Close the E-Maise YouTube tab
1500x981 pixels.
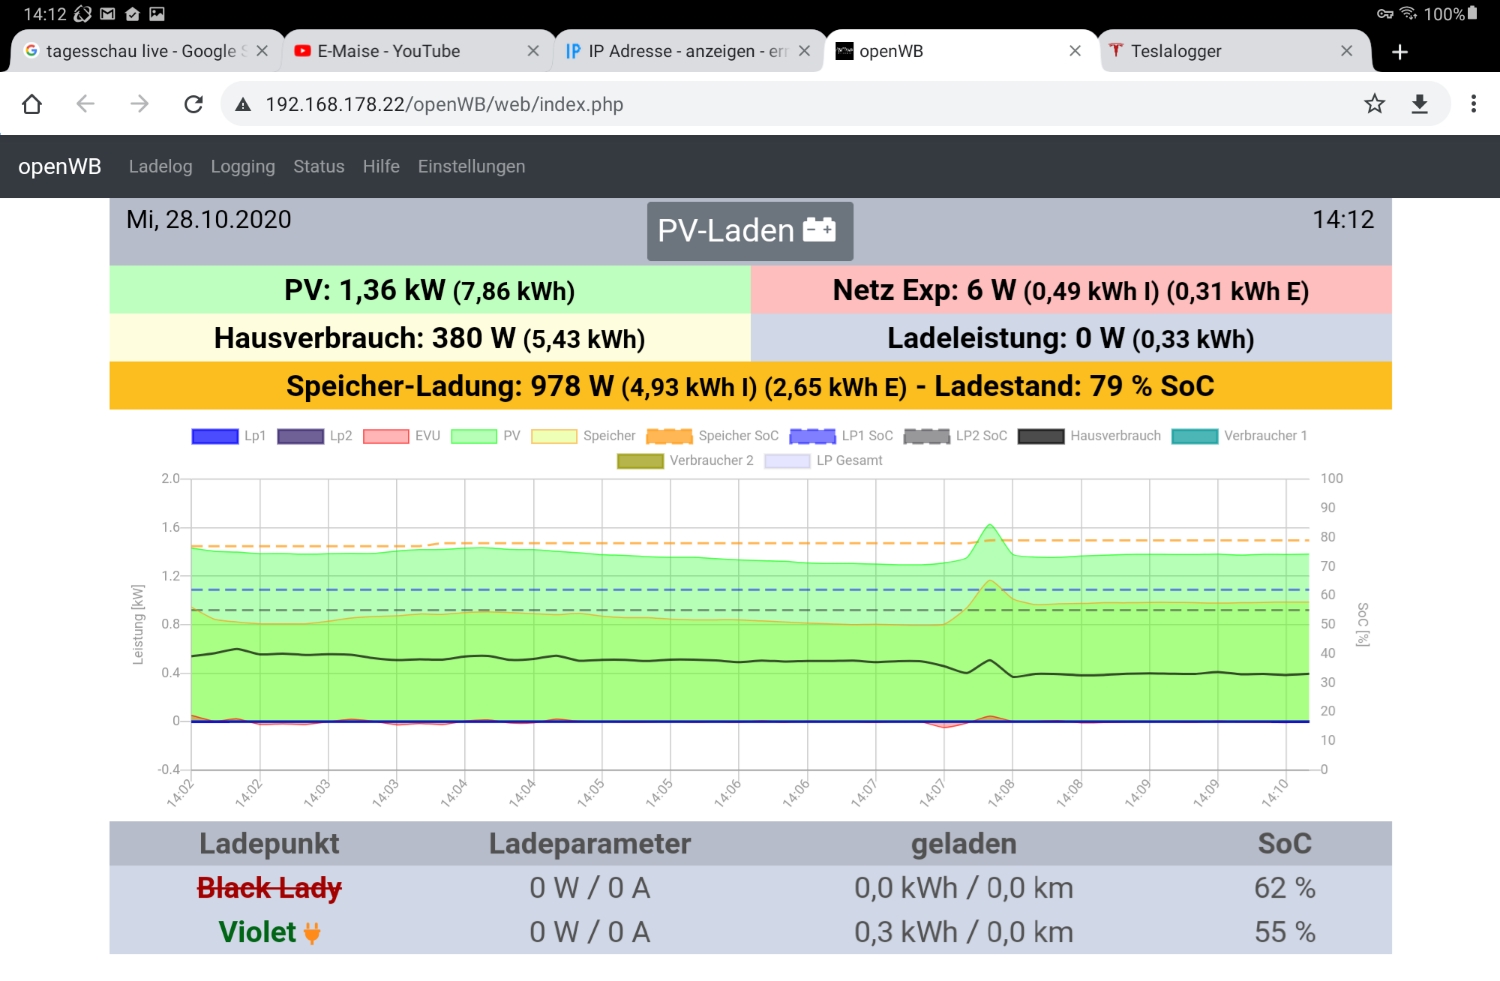tap(533, 51)
